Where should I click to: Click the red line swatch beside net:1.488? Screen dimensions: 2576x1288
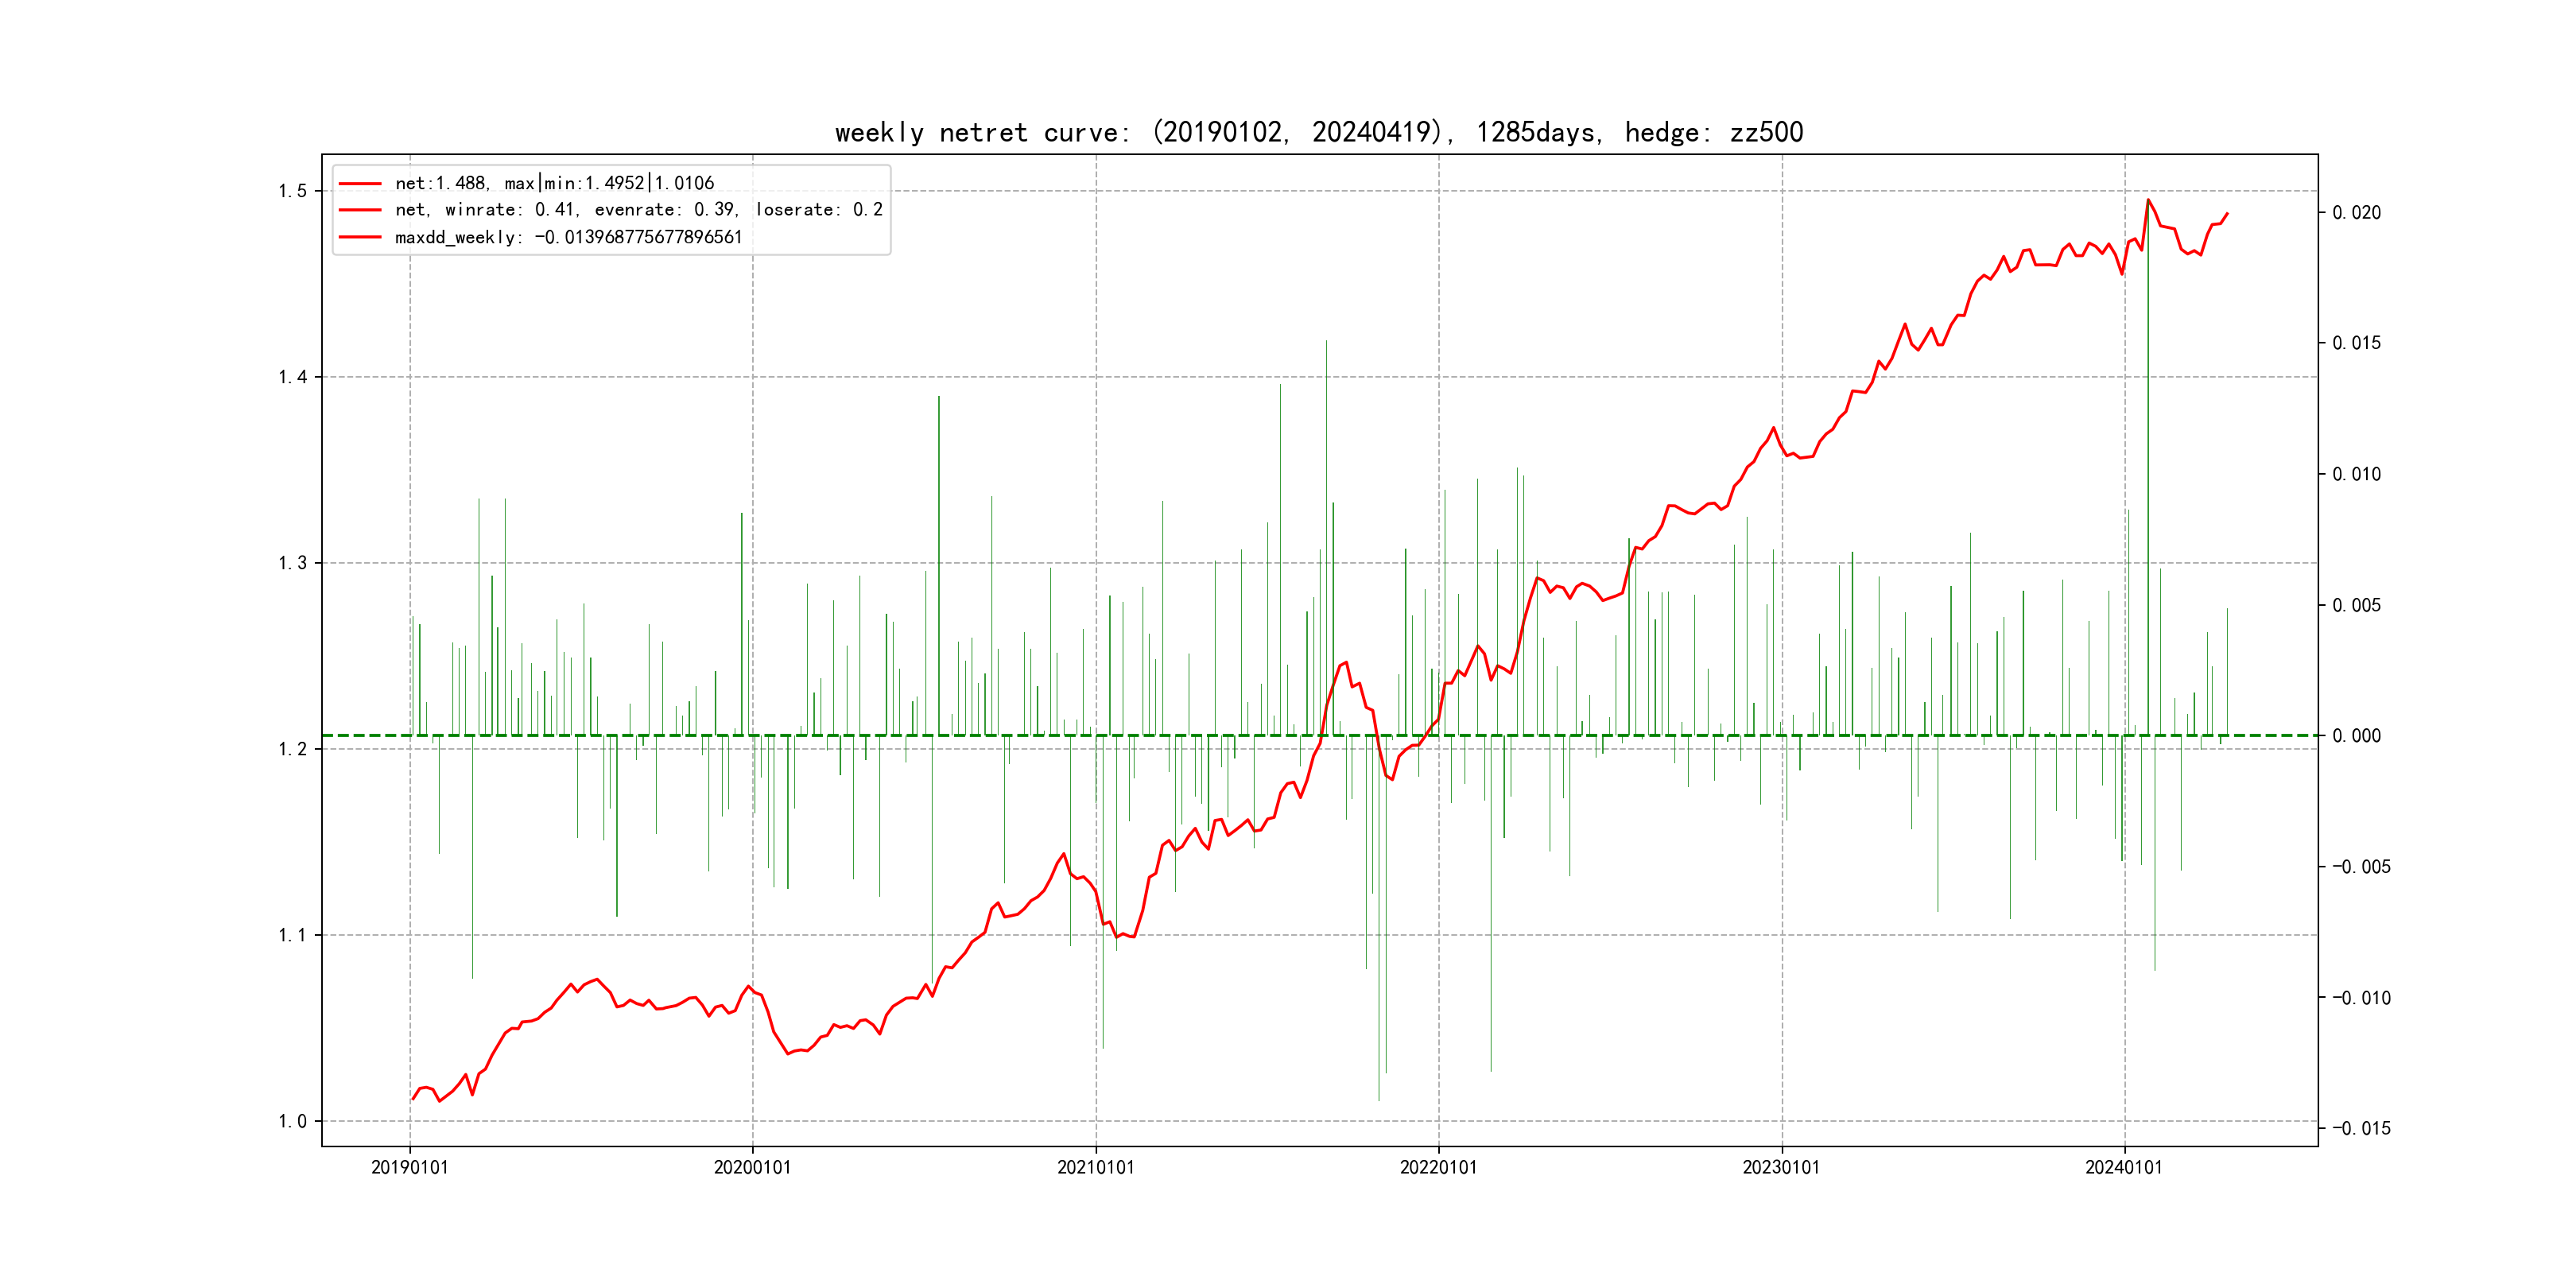[x=360, y=183]
